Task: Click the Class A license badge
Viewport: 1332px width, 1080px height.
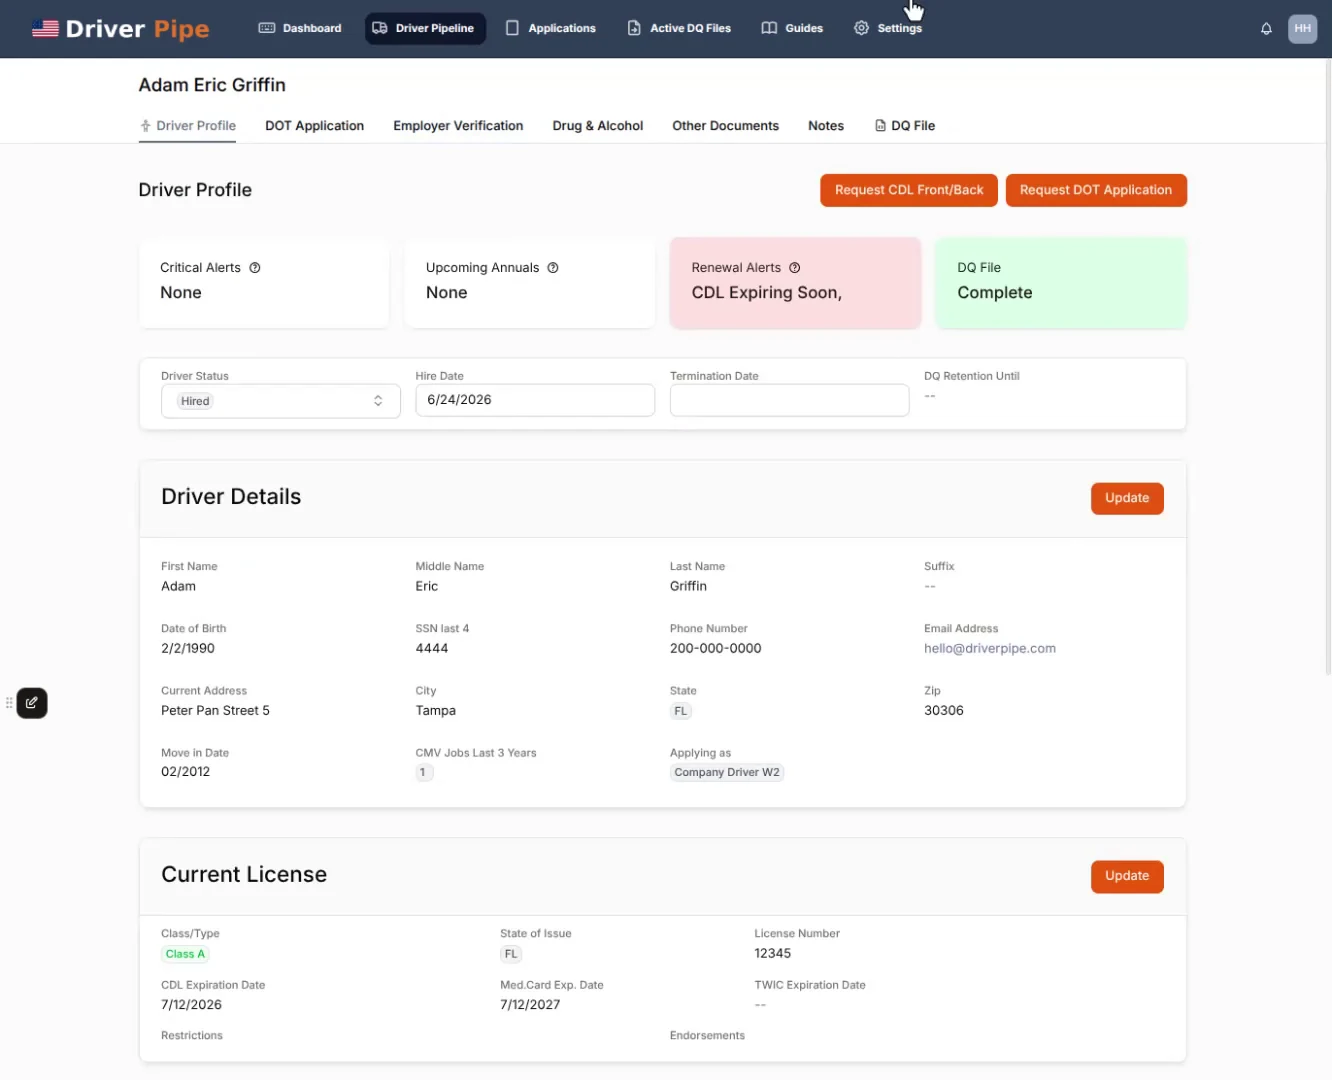Action: 185,954
